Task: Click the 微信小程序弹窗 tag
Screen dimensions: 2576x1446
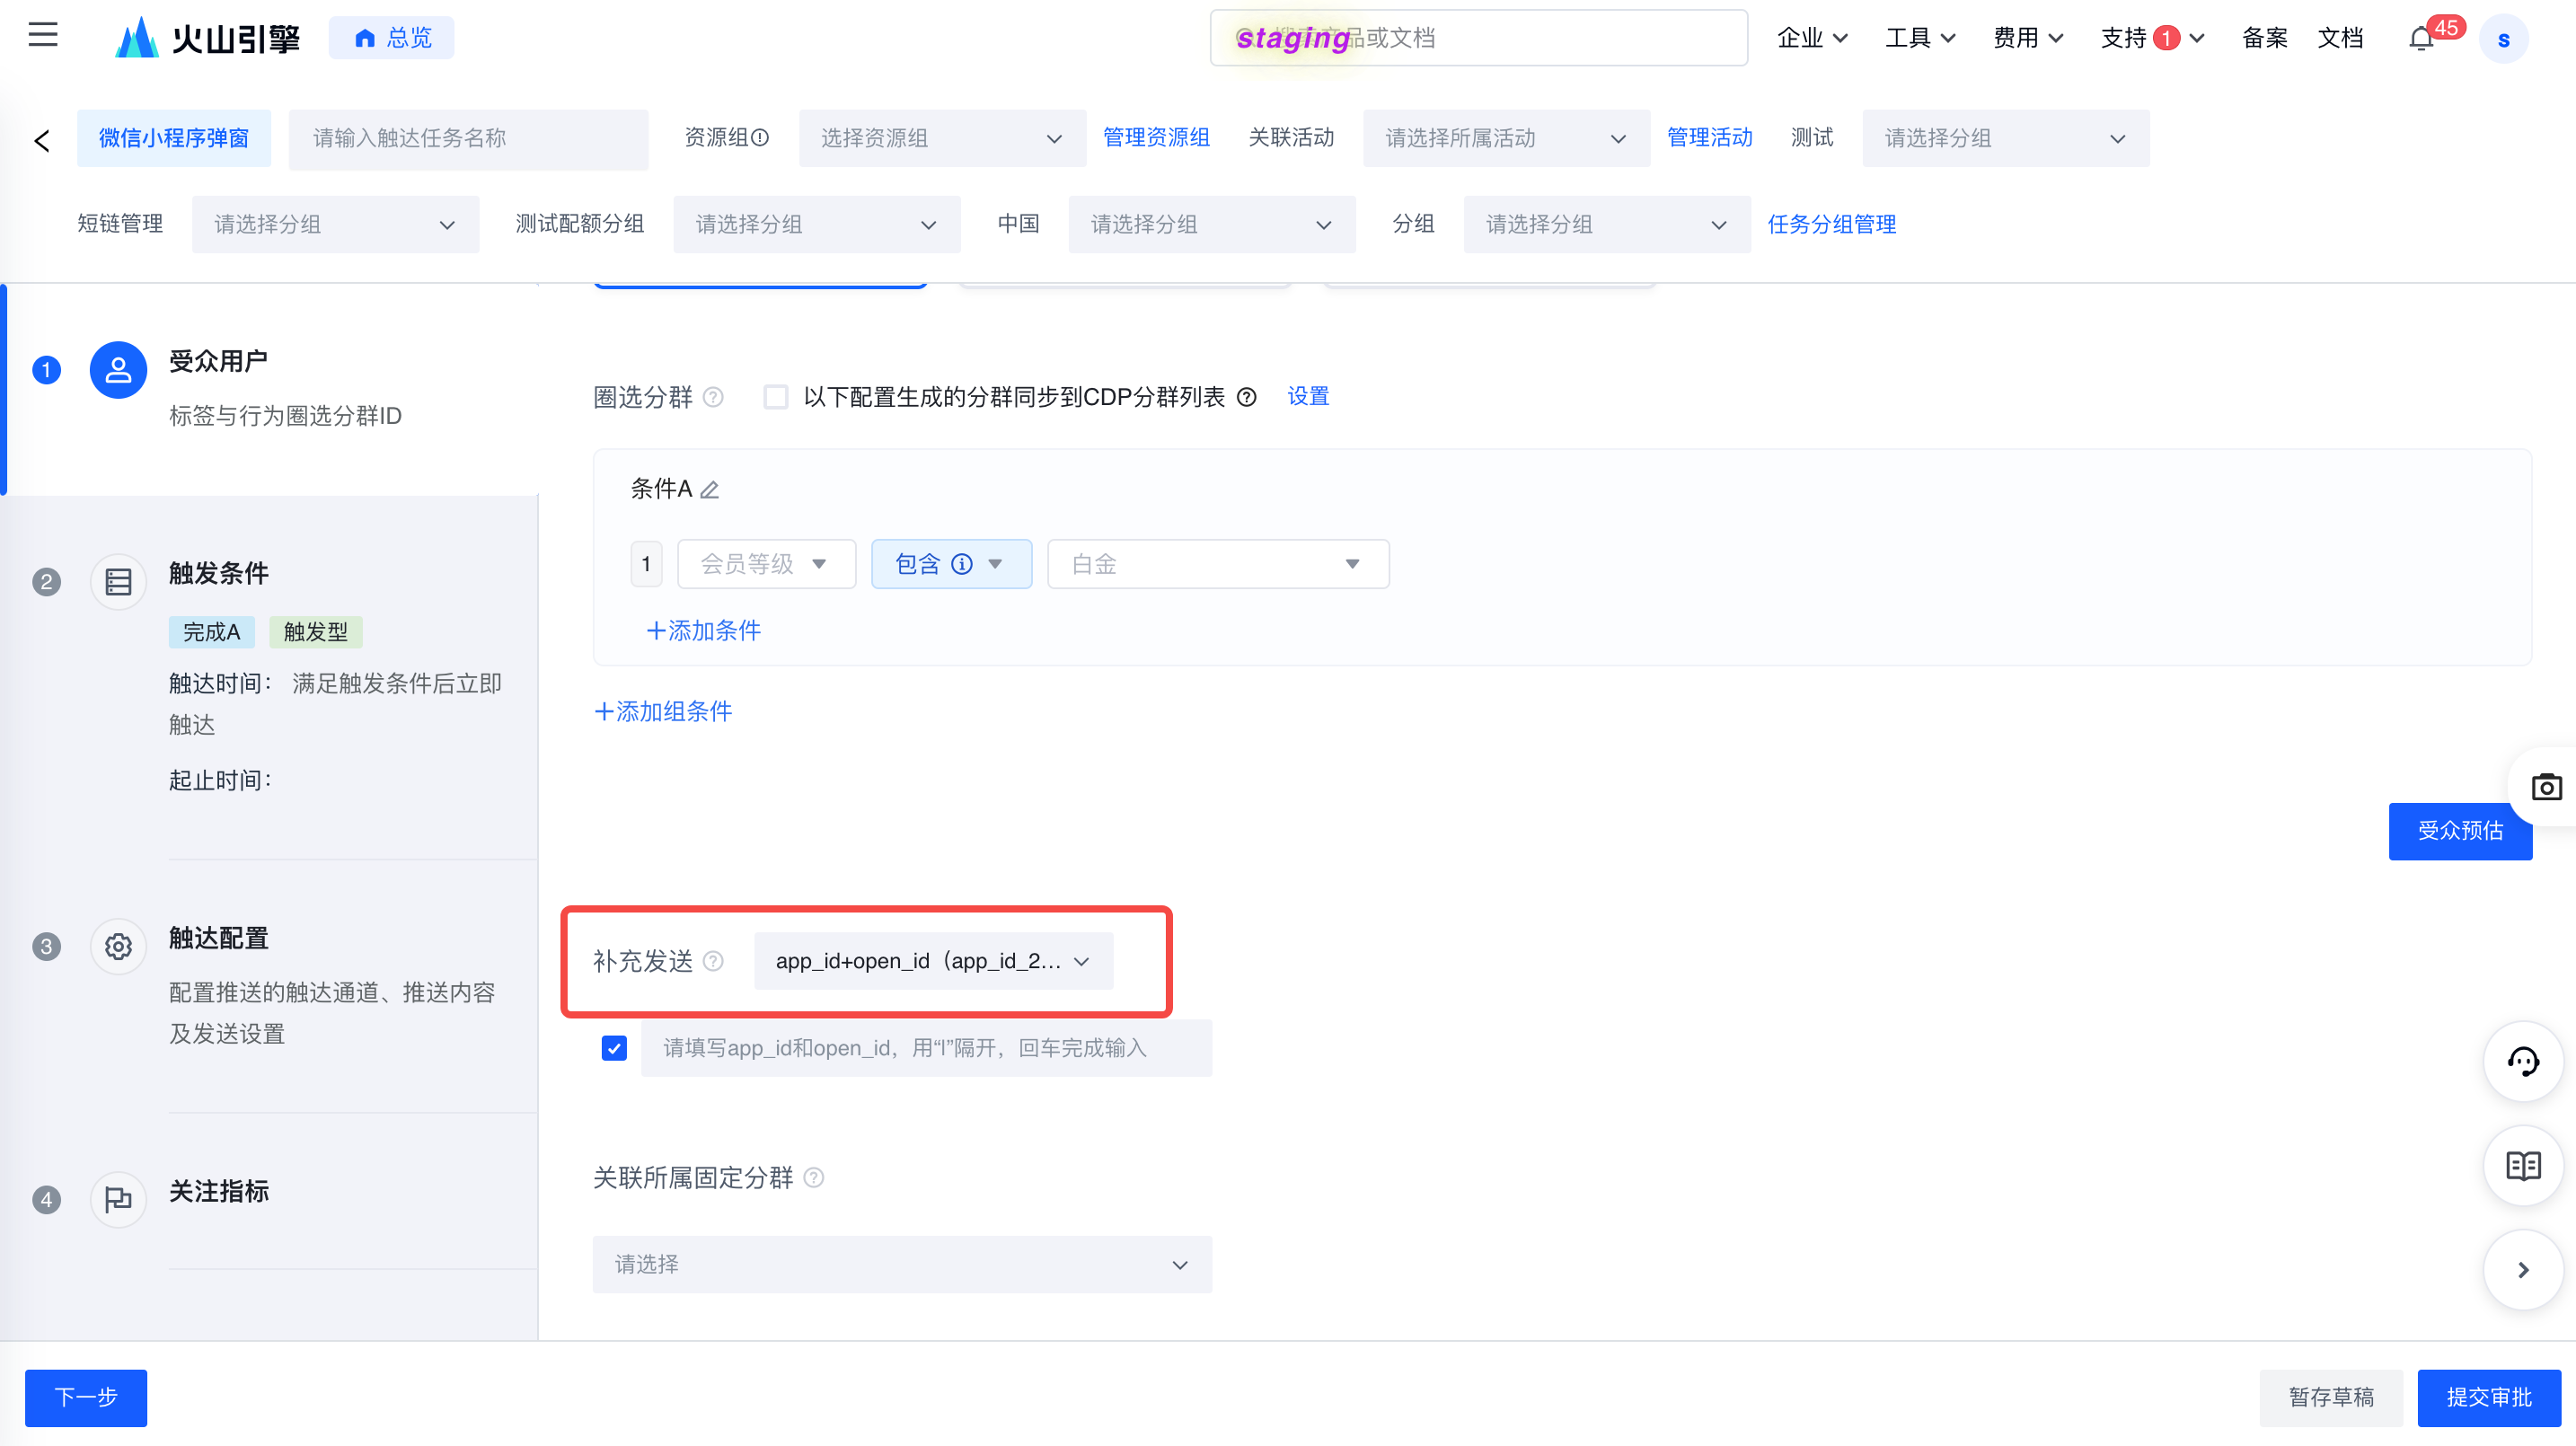Action: (x=173, y=138)
